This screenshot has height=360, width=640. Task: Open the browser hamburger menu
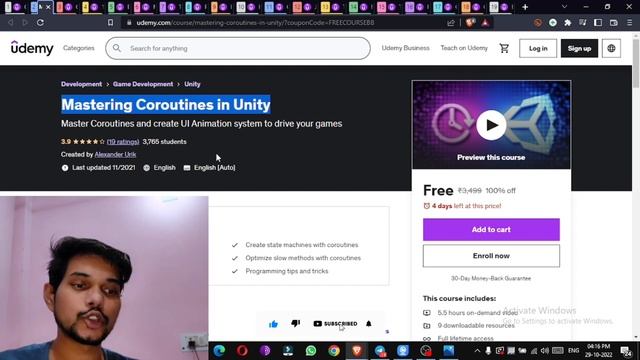tap(629, 23)
